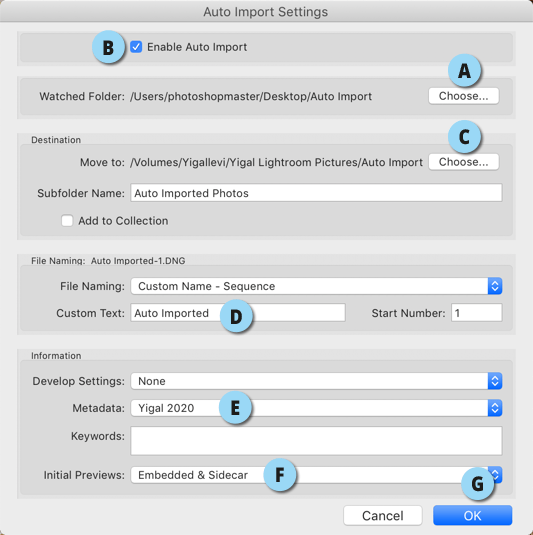Screen dimensions: 533x535
Task: Uncheck the Enable Auto Import checkbox
Action: (x=136, y=47)
